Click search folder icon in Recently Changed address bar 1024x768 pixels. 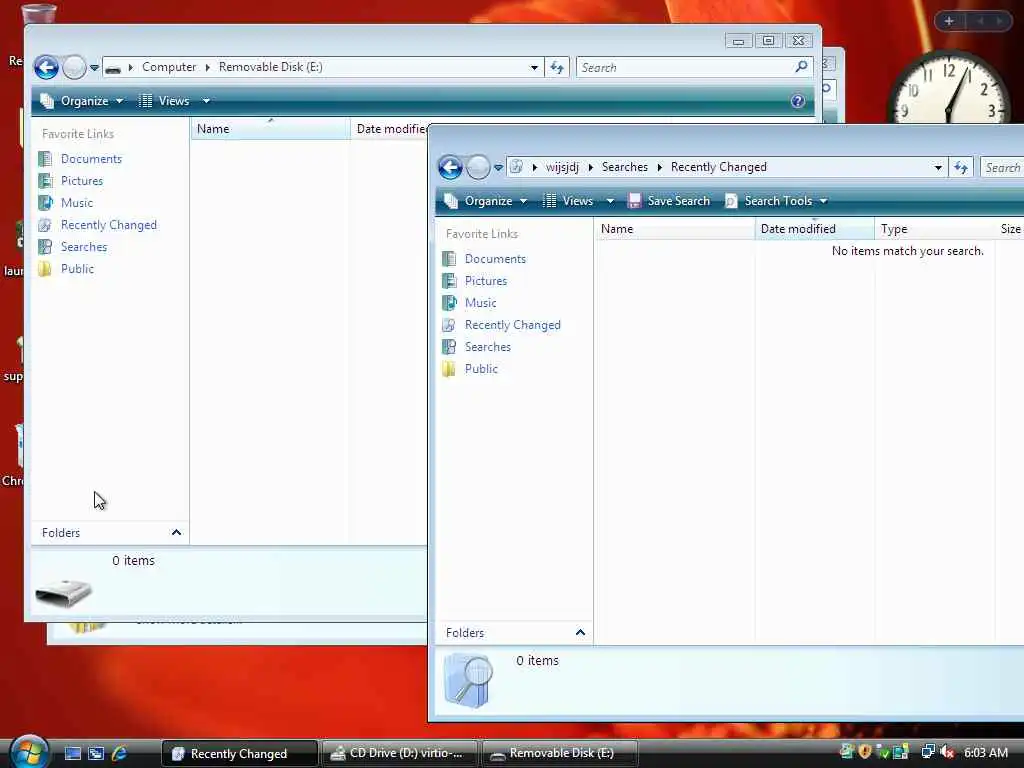[x=517, y=167]
